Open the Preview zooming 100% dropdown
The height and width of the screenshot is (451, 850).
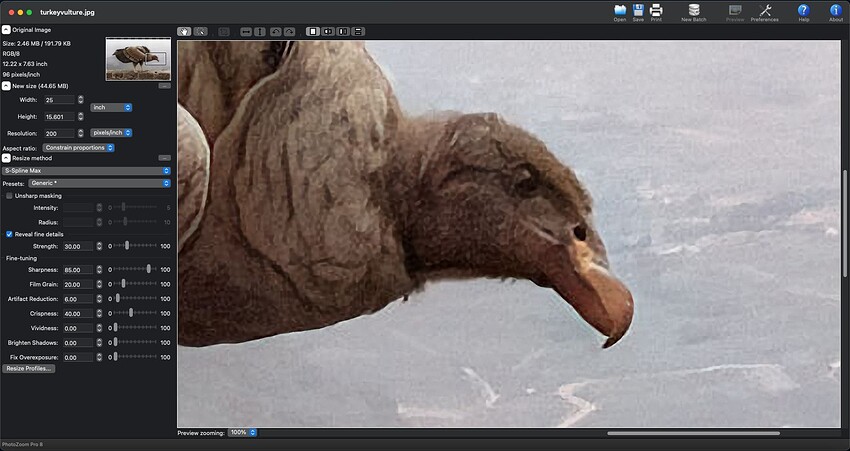242,433
